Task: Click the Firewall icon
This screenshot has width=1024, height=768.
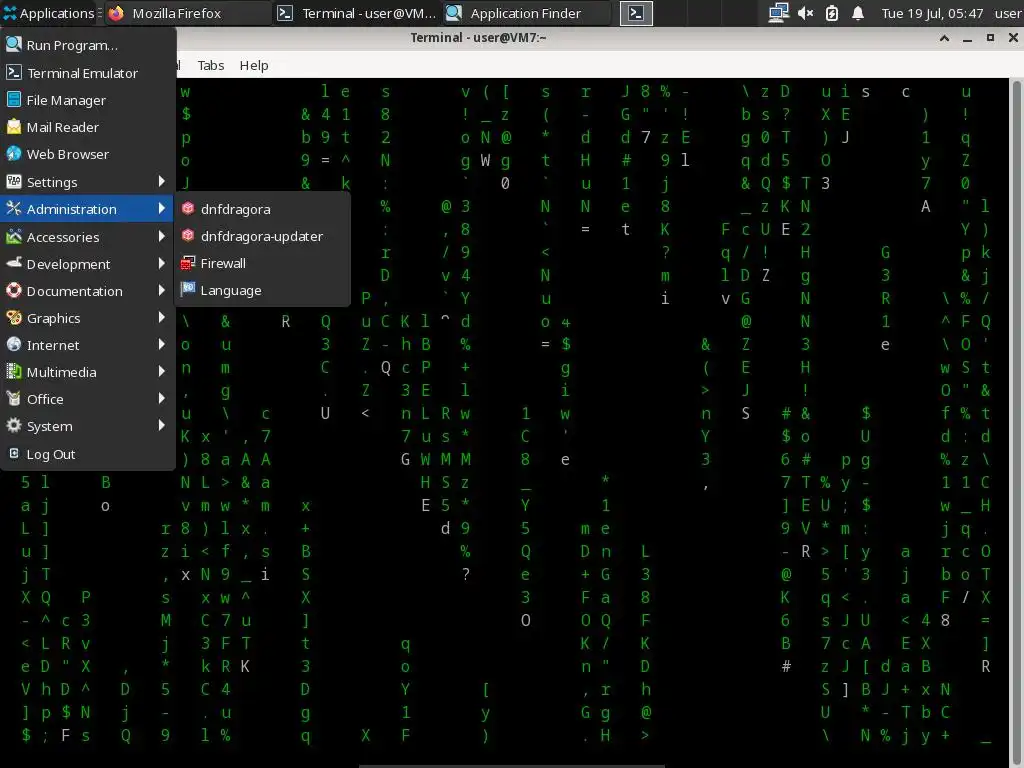Action: (188, 263)
